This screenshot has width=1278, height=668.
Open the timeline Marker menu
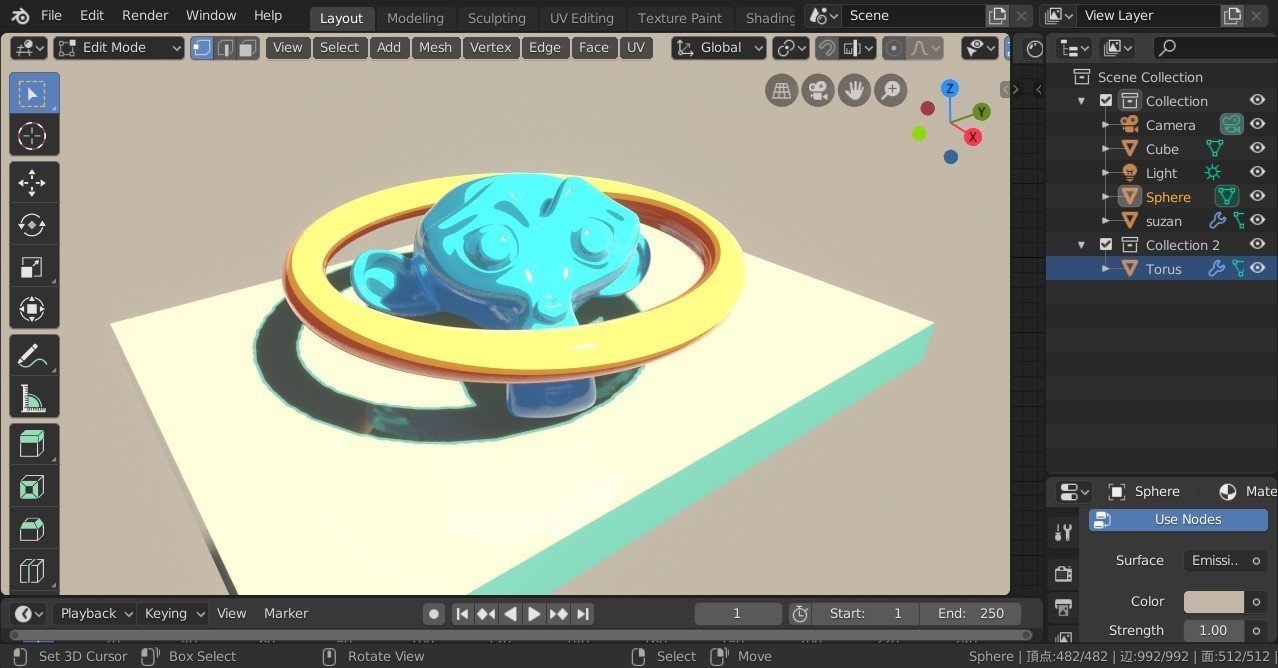(286, 614)
